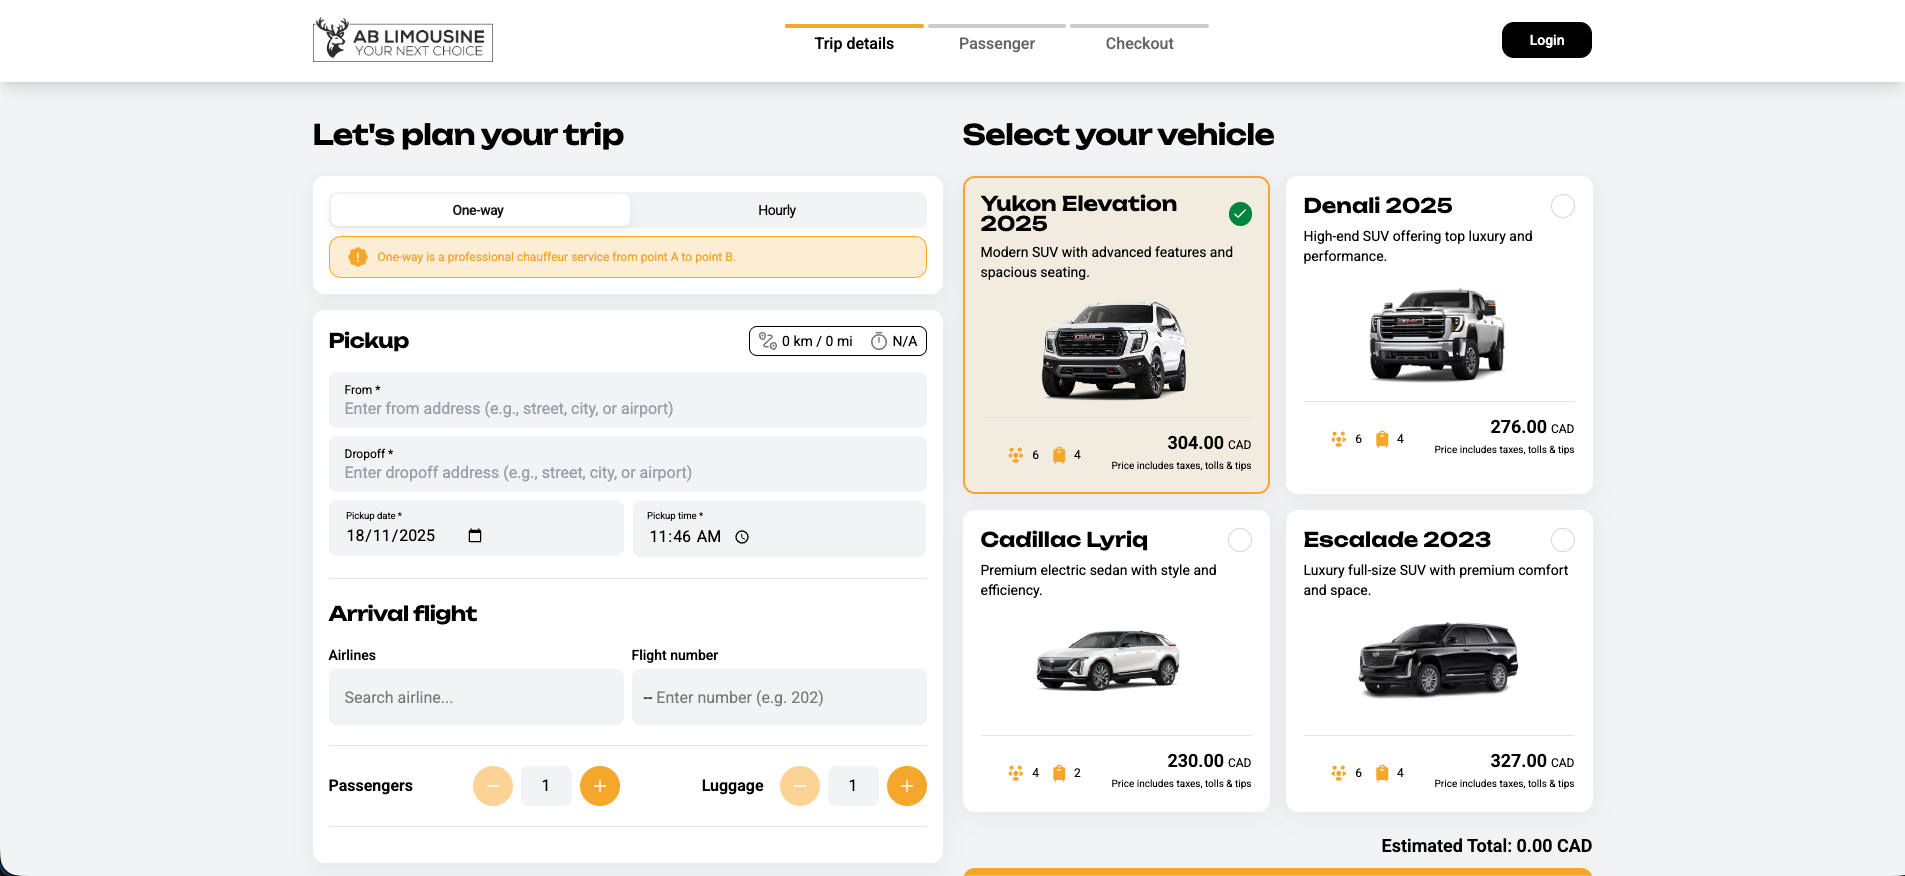Viewport: 1905px width, 876px height.
Task: Click the AB Limousine logo
Action: tap(403, 40)
